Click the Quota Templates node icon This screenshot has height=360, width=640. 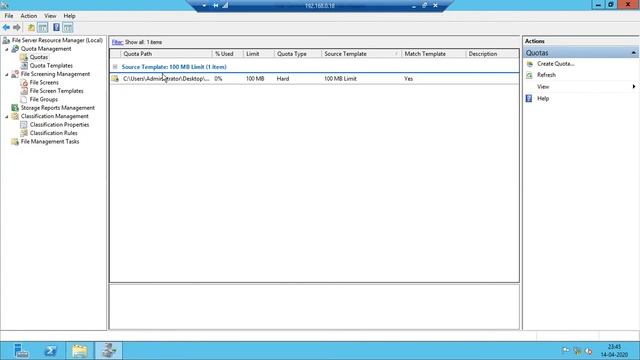coord(24,65)
